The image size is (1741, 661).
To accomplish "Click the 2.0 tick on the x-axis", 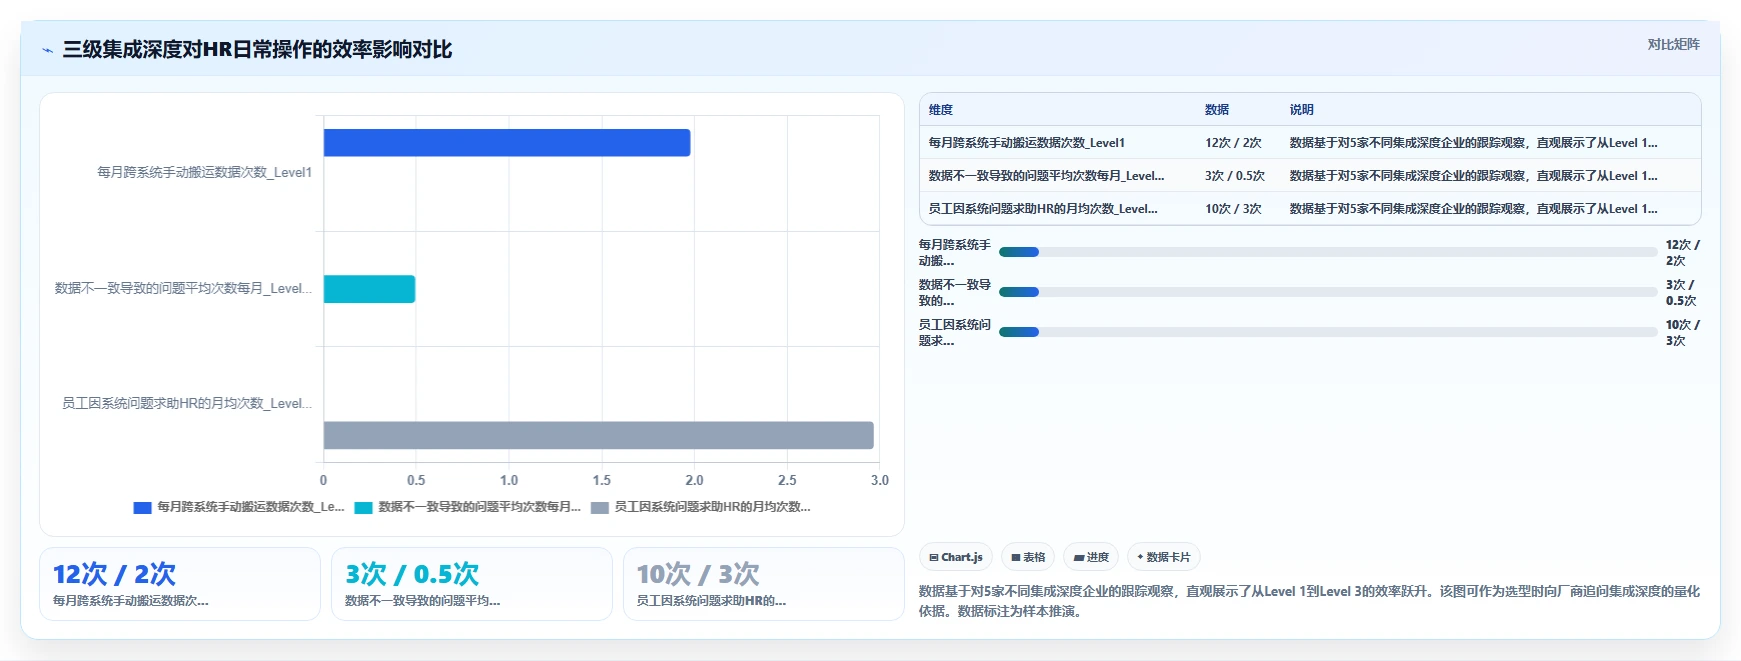I will [x=694, y=480].
